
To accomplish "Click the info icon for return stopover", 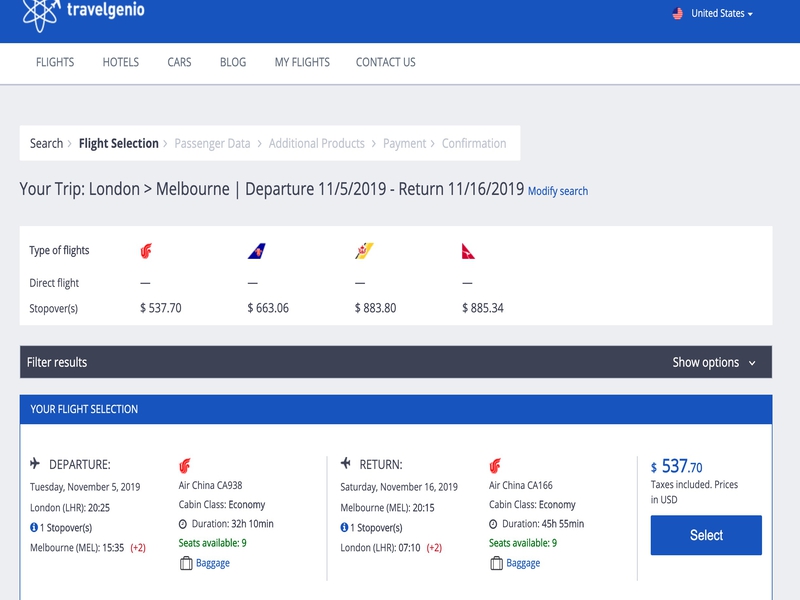I will pyautogui.click(x=344, y=528).
